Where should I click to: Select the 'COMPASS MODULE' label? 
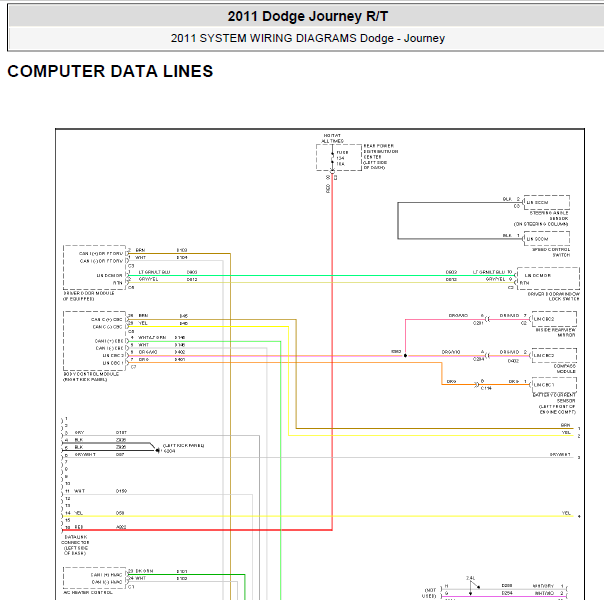(x=564, y=369)
